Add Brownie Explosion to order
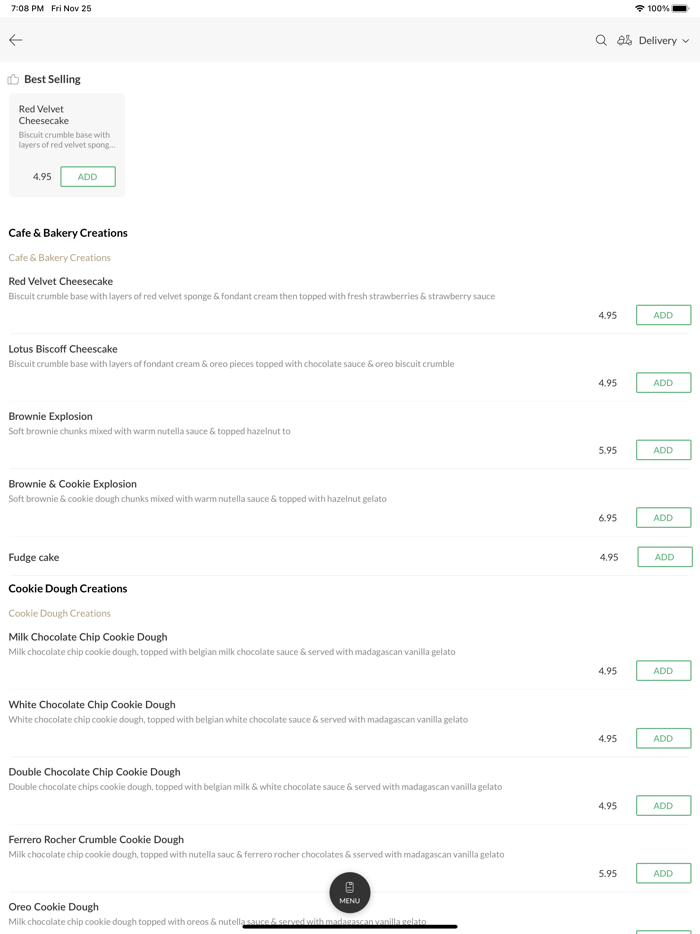Screen dimensions: 700x934 pyautogui.click(x=663, y=450)
